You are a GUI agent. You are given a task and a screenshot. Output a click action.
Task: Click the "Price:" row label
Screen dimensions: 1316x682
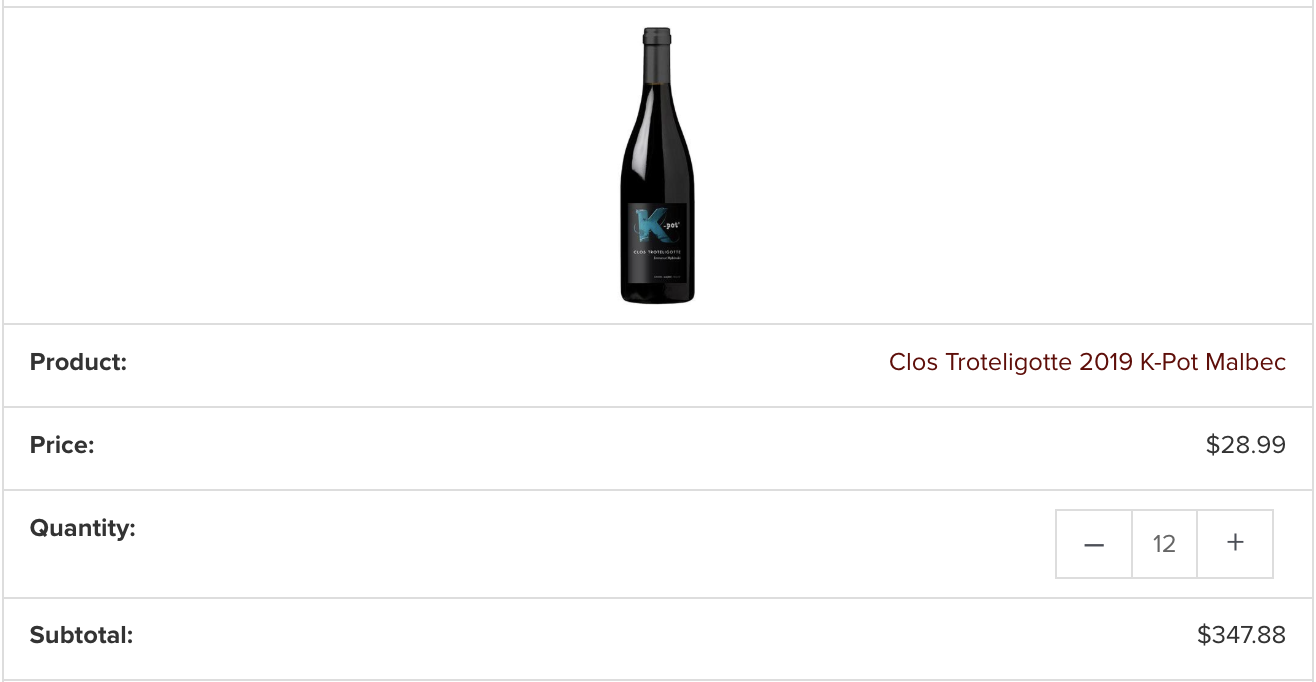[x=62, y=445]
